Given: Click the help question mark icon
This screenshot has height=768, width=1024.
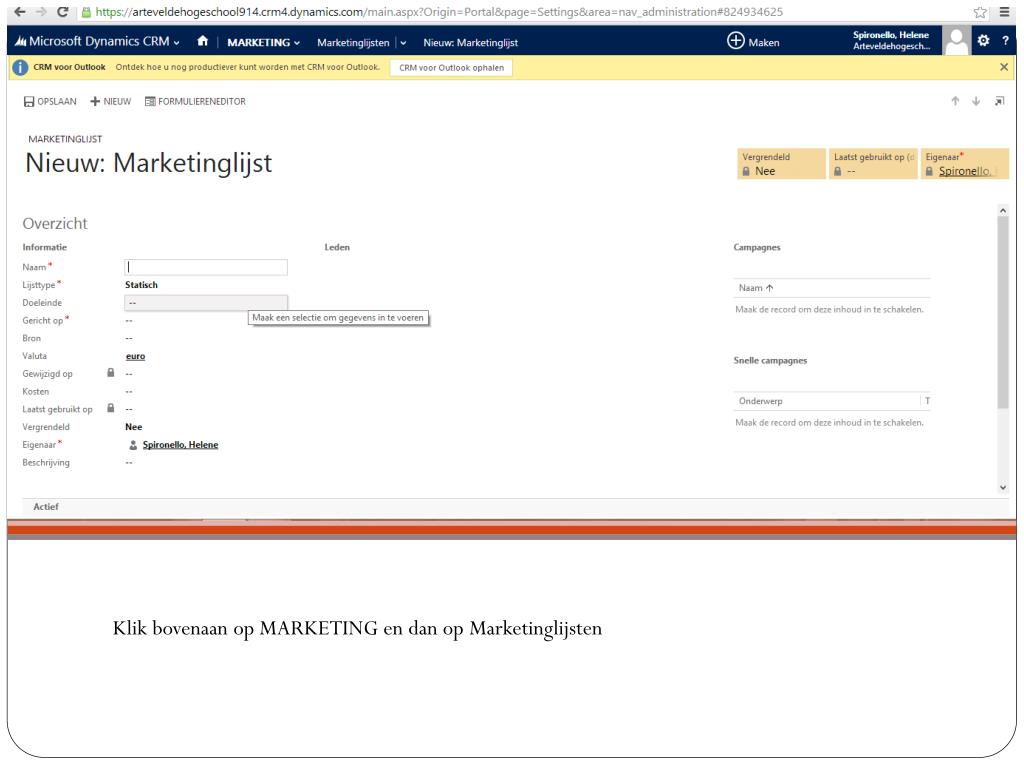Looking at the screenshot, I should (1005, 42).
